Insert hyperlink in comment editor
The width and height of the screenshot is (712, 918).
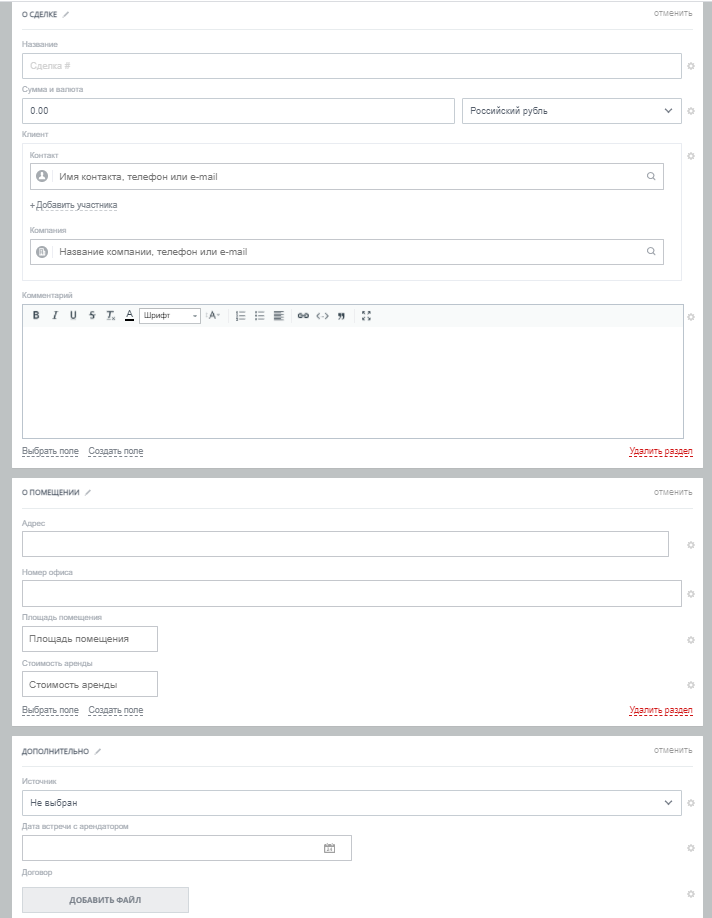pyautogui.click(x=303, y=316)
